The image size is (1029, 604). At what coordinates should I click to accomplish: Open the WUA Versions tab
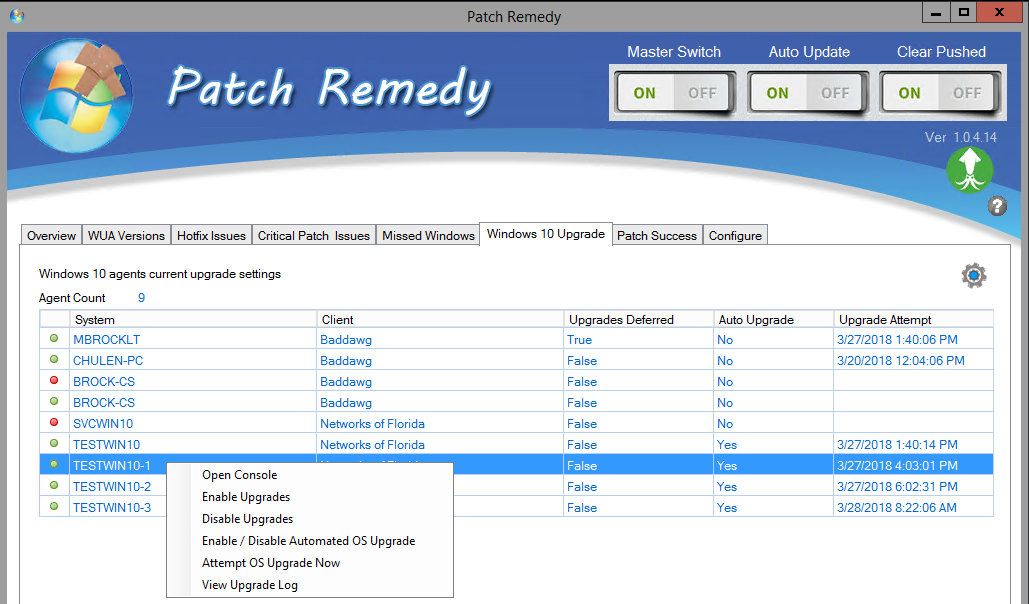point(126,236)
